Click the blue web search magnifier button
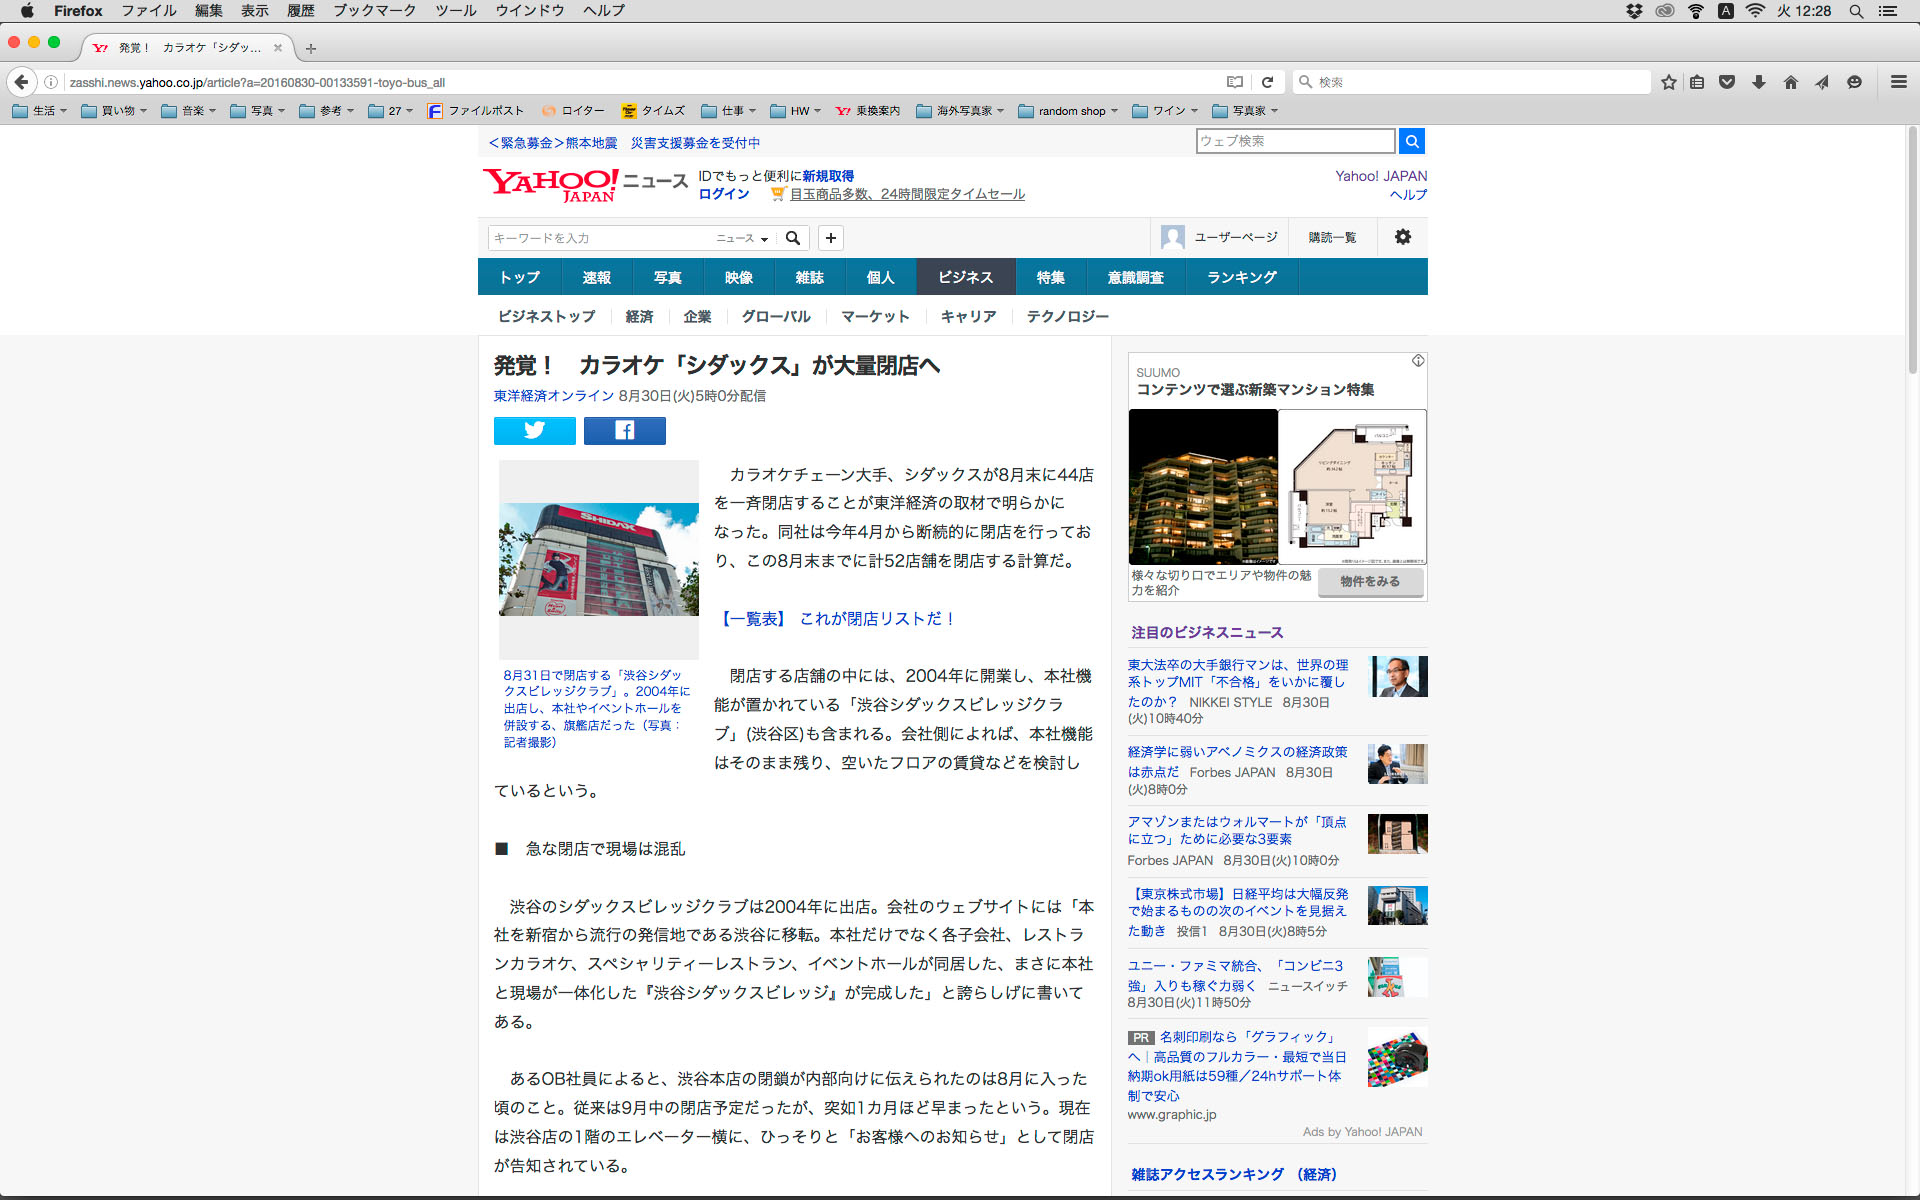Screen dimensions: 1920x1200 click(x=1411, y=141)
